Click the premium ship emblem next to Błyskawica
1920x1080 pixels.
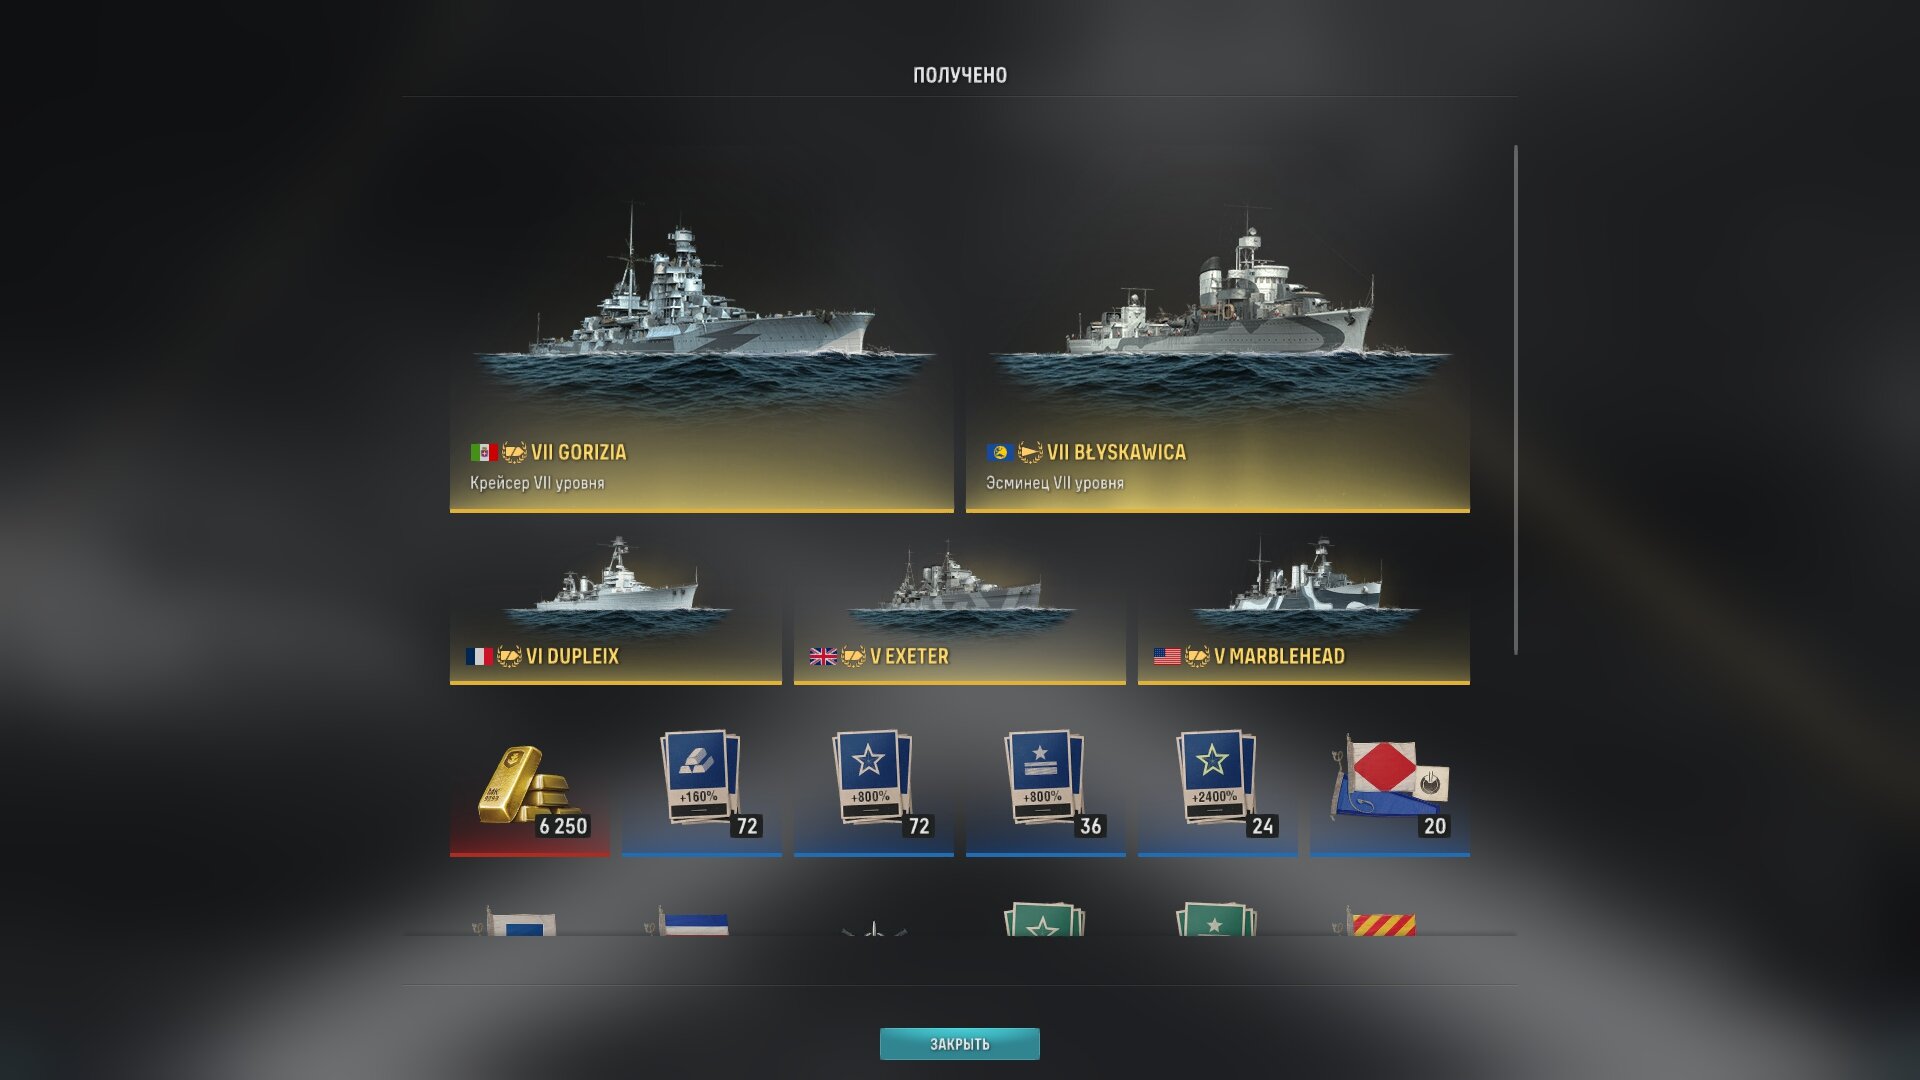(x=1030, y=452)
